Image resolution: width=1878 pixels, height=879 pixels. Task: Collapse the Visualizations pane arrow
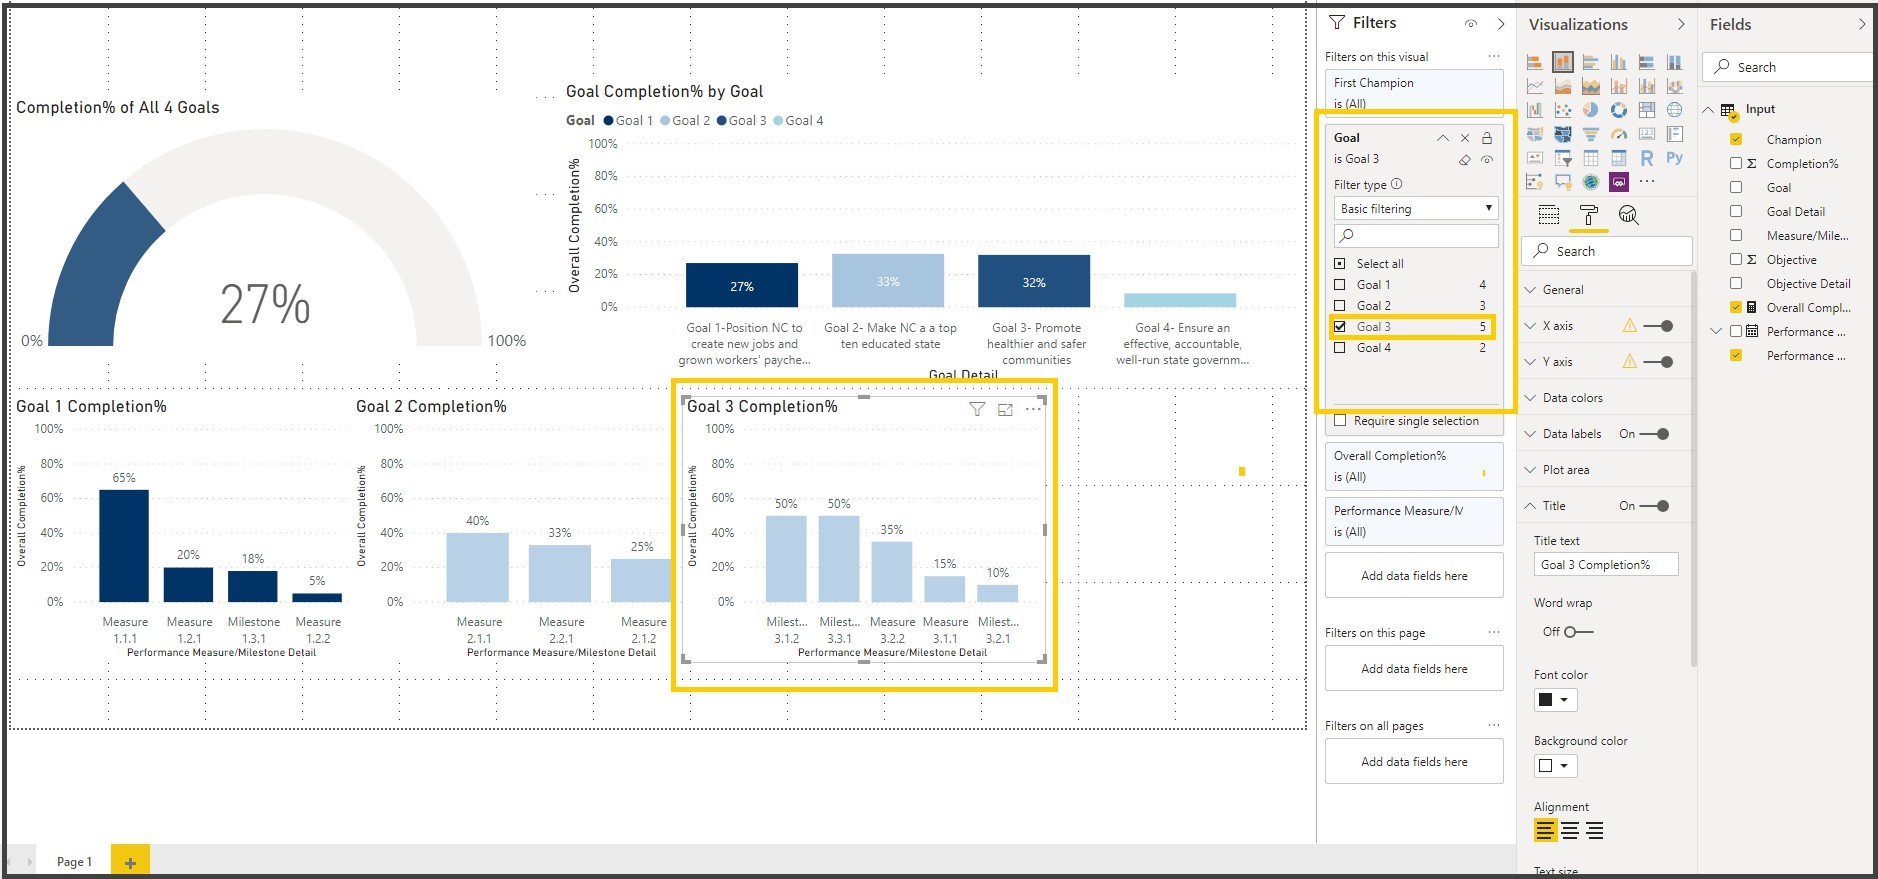click(x=1681, y=24)
